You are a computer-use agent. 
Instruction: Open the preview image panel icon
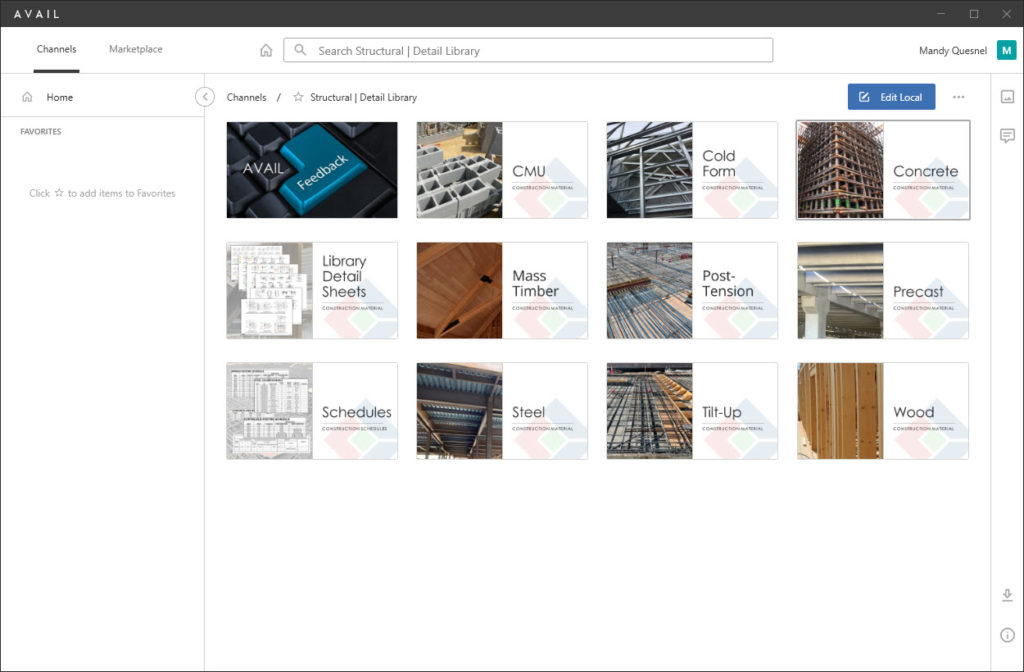click(x=1008, y=97)
